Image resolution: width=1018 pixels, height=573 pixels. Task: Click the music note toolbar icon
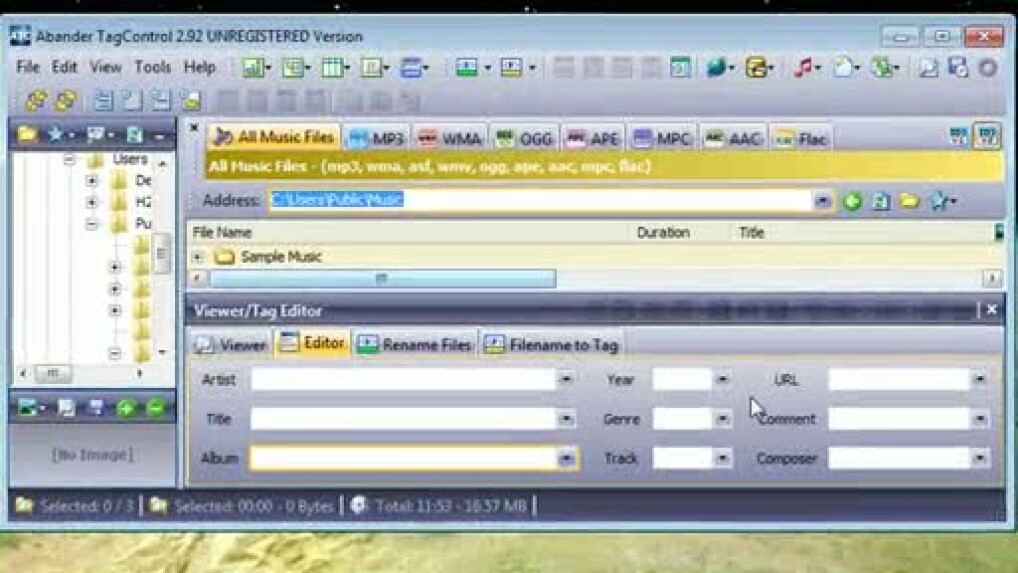[x=803, y=68]
